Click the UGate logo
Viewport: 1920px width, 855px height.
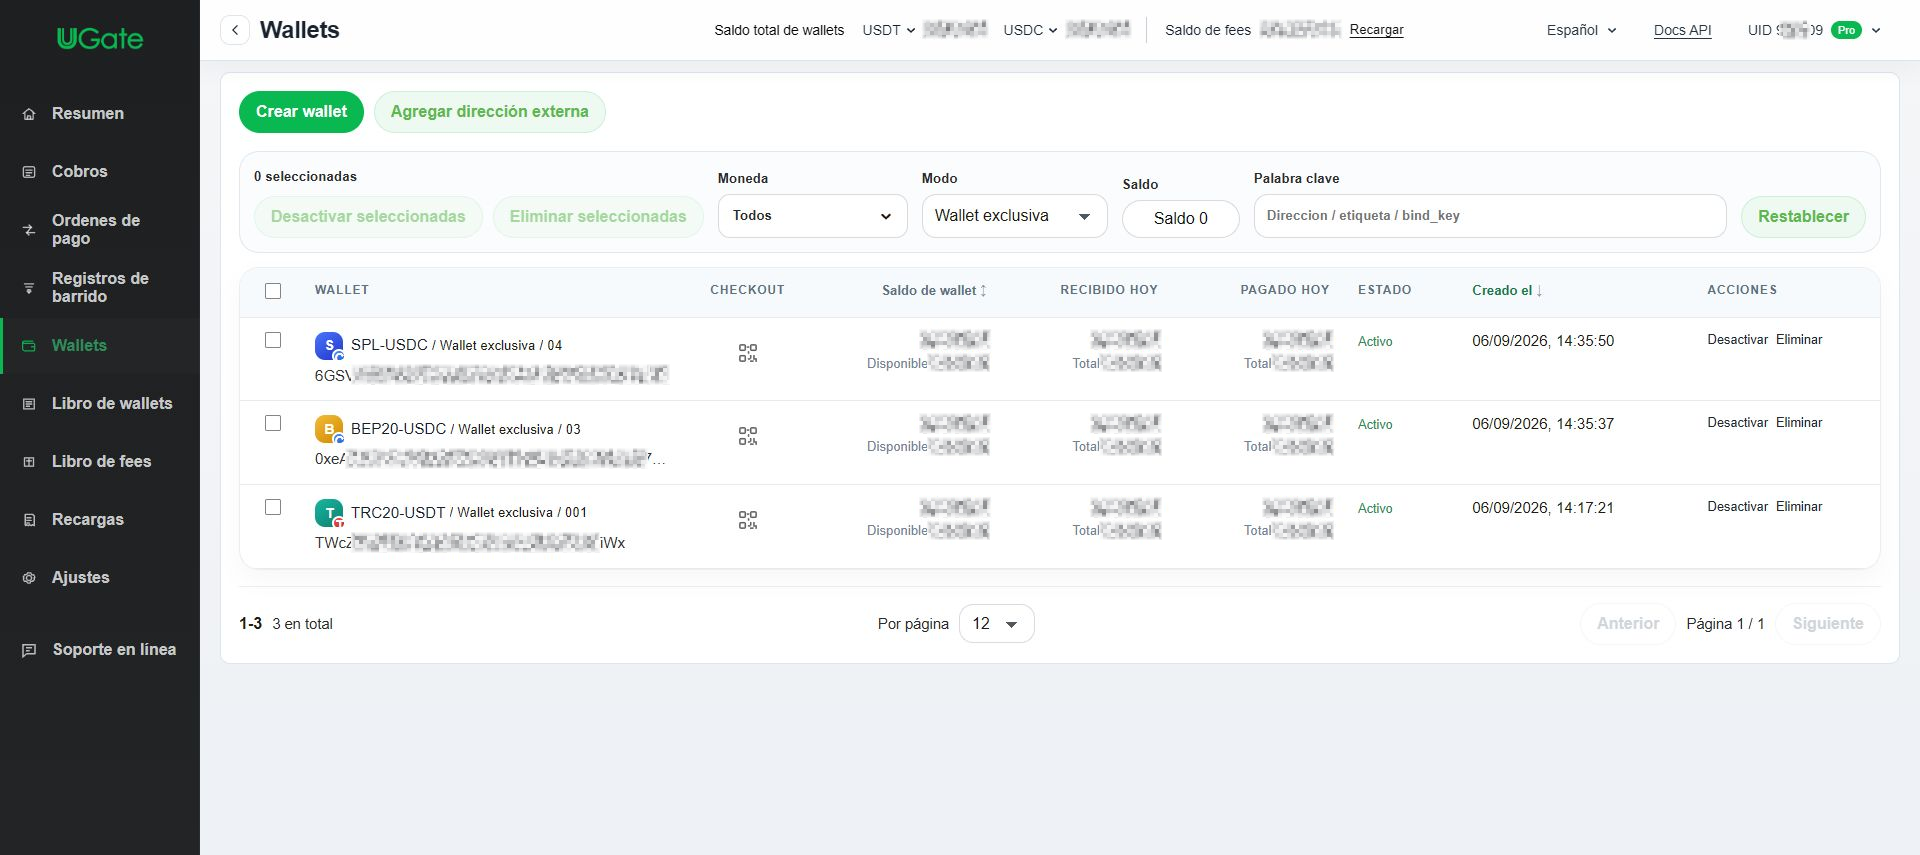click(x=100, y=39)
